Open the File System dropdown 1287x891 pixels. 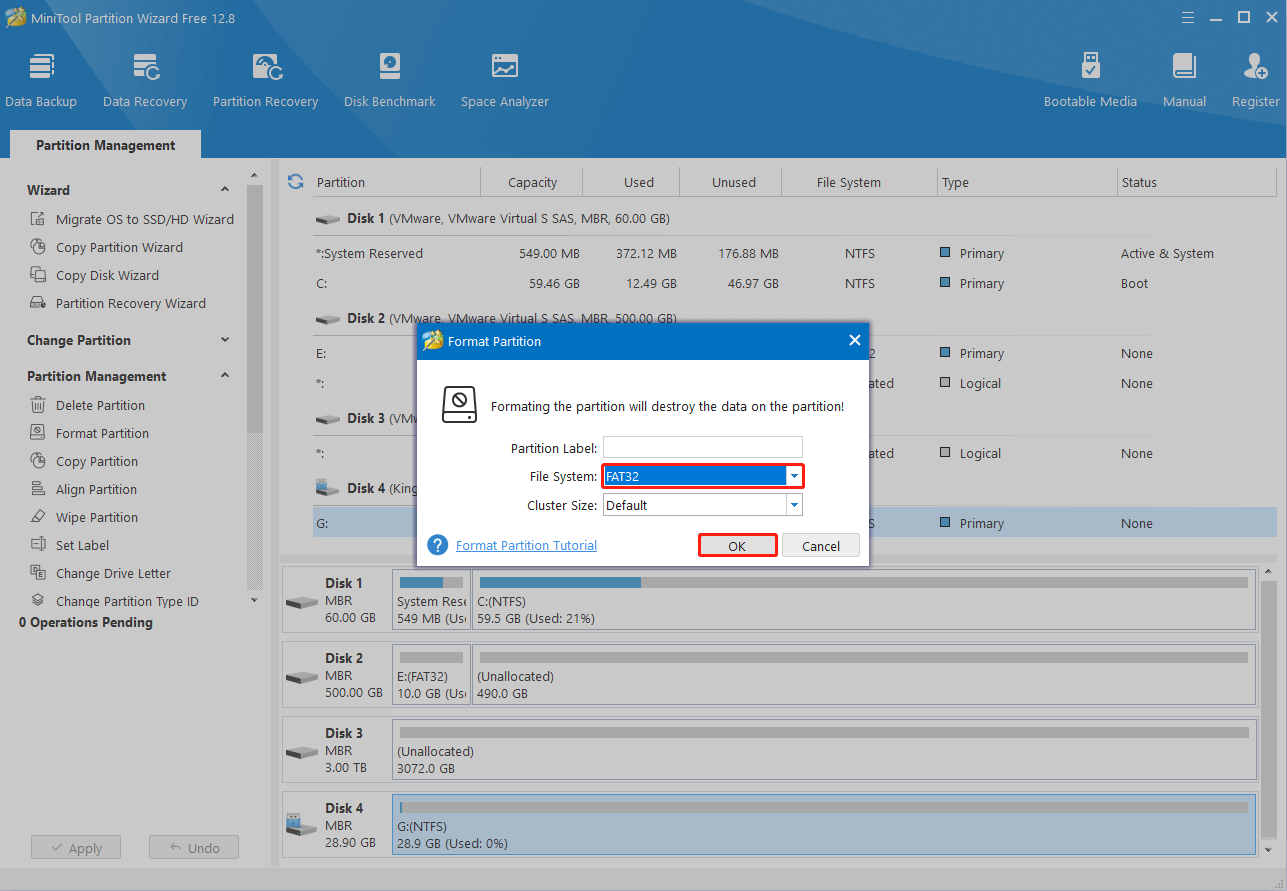click(x=794, y=477)
